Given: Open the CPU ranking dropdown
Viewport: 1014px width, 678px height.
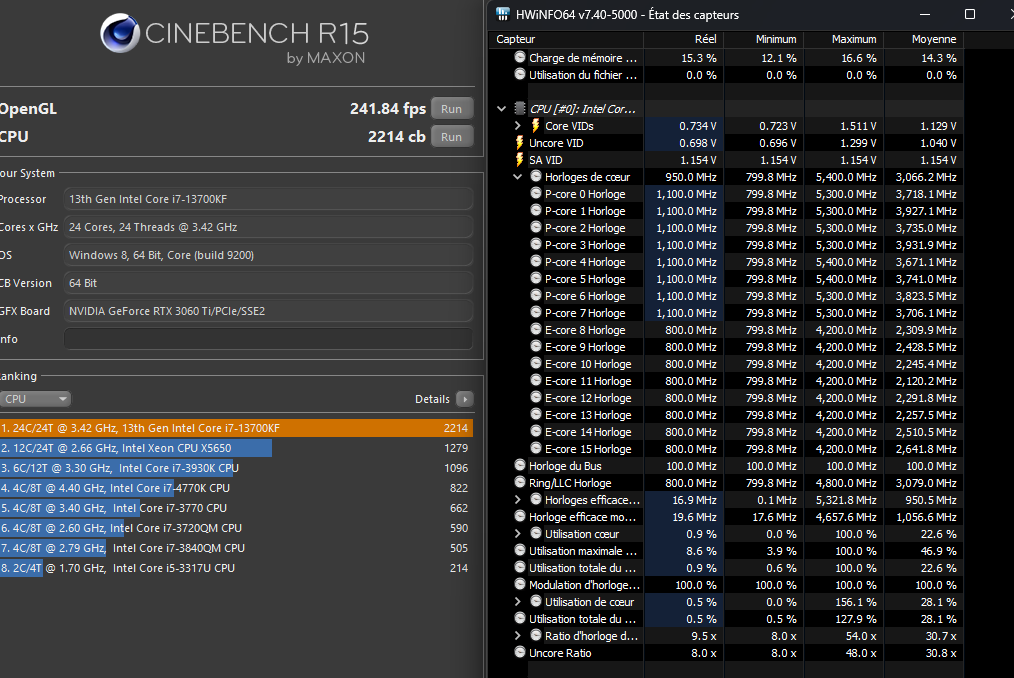Looking at the screenshot, I should tap(35, 399).
